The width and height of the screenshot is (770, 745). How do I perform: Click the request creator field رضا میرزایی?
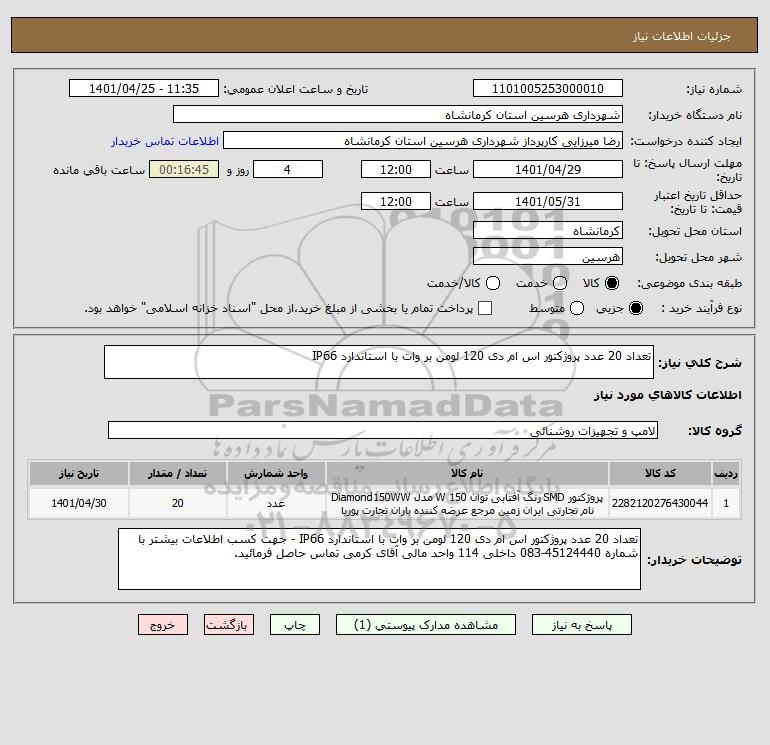(423, 141)
